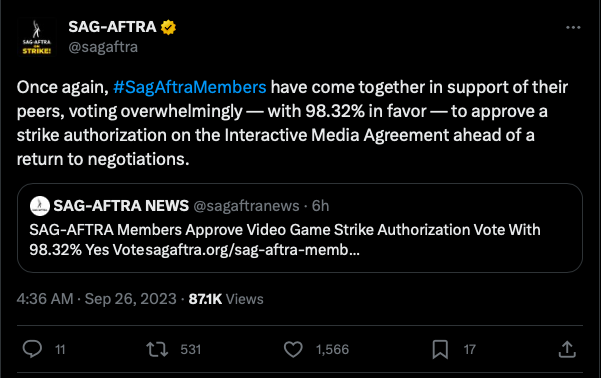View the 87.1K Views analytics
Screen dimensions: 601x378
coord(226,299)
